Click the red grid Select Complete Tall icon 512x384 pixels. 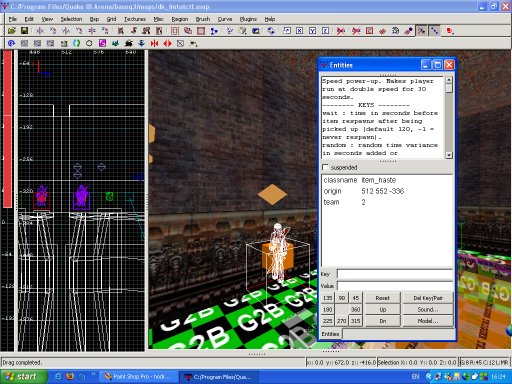tap(175, 31)
